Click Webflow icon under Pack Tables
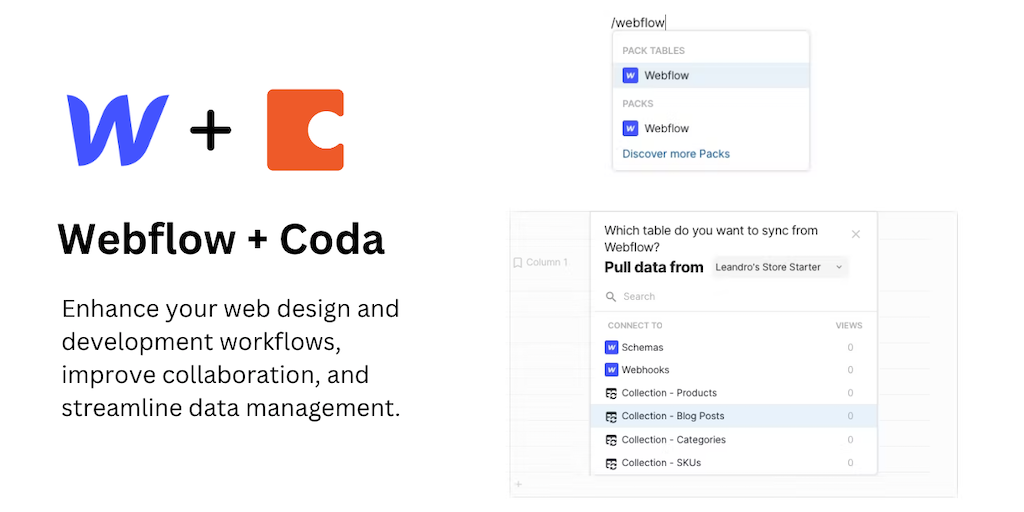Viewport: 1024px width, 512px height. [x=630, y=75]
